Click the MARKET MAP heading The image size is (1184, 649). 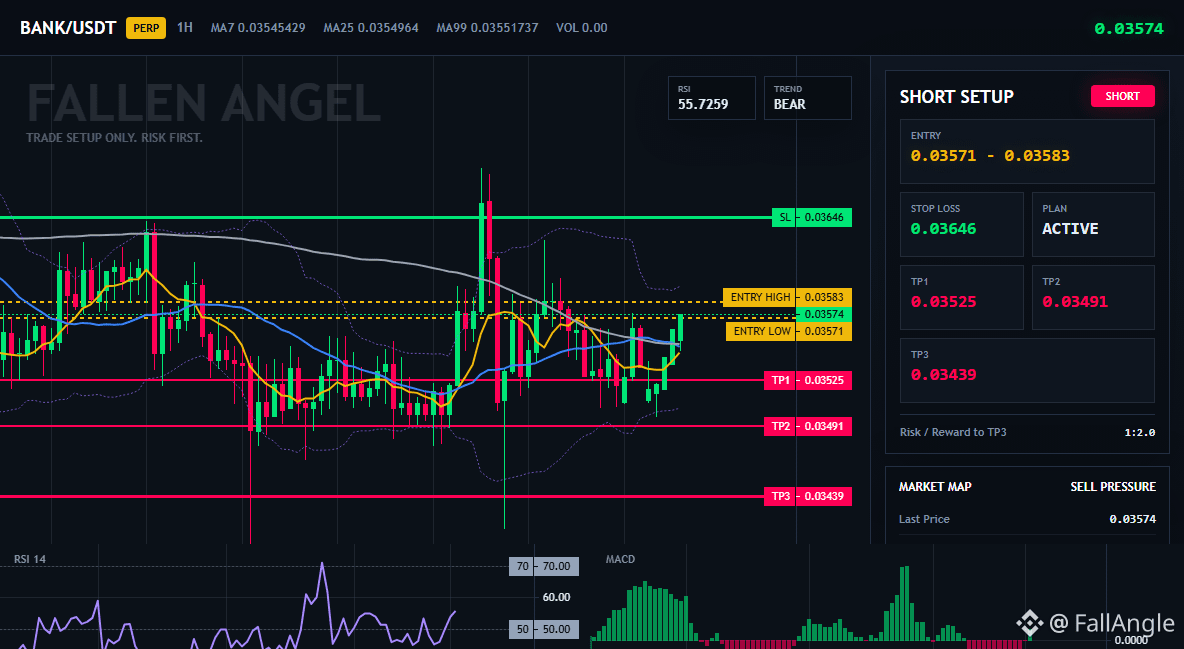tap(935, 487)
